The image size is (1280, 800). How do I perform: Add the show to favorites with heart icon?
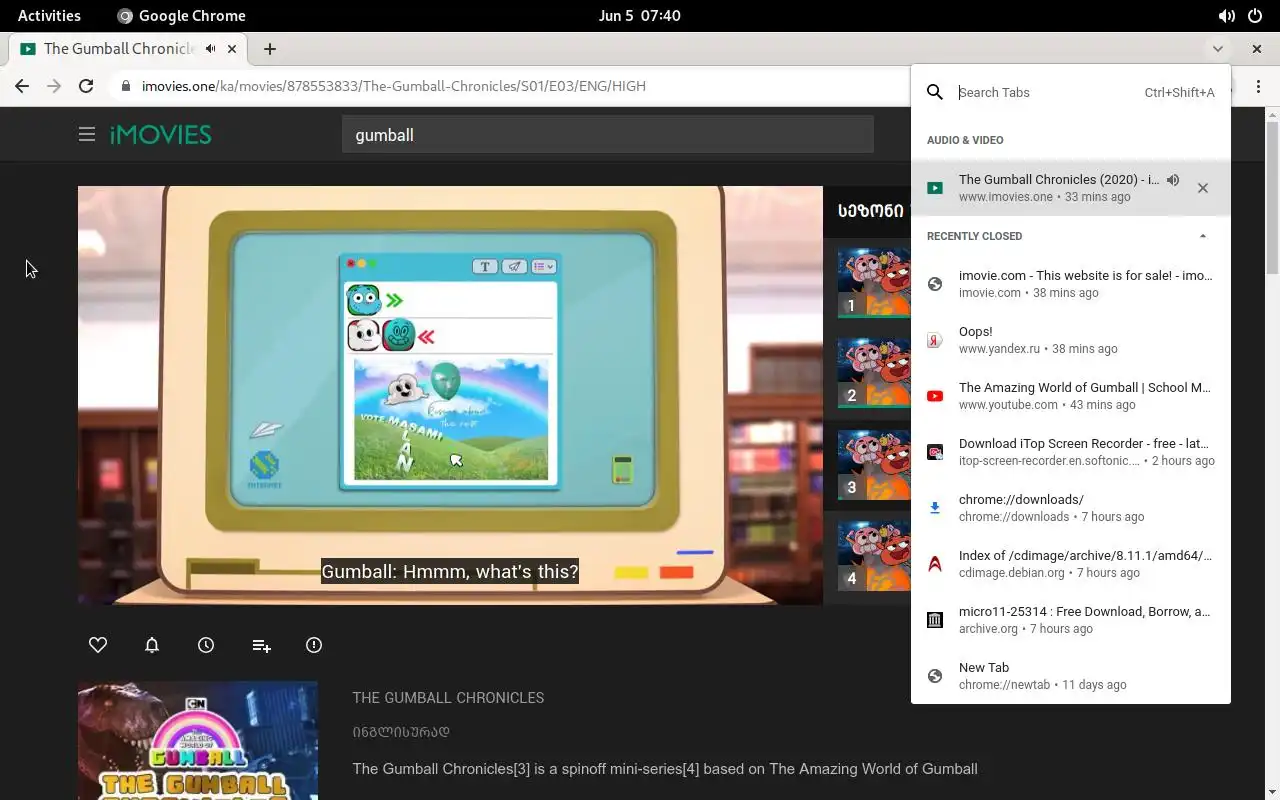pos(98,645)
